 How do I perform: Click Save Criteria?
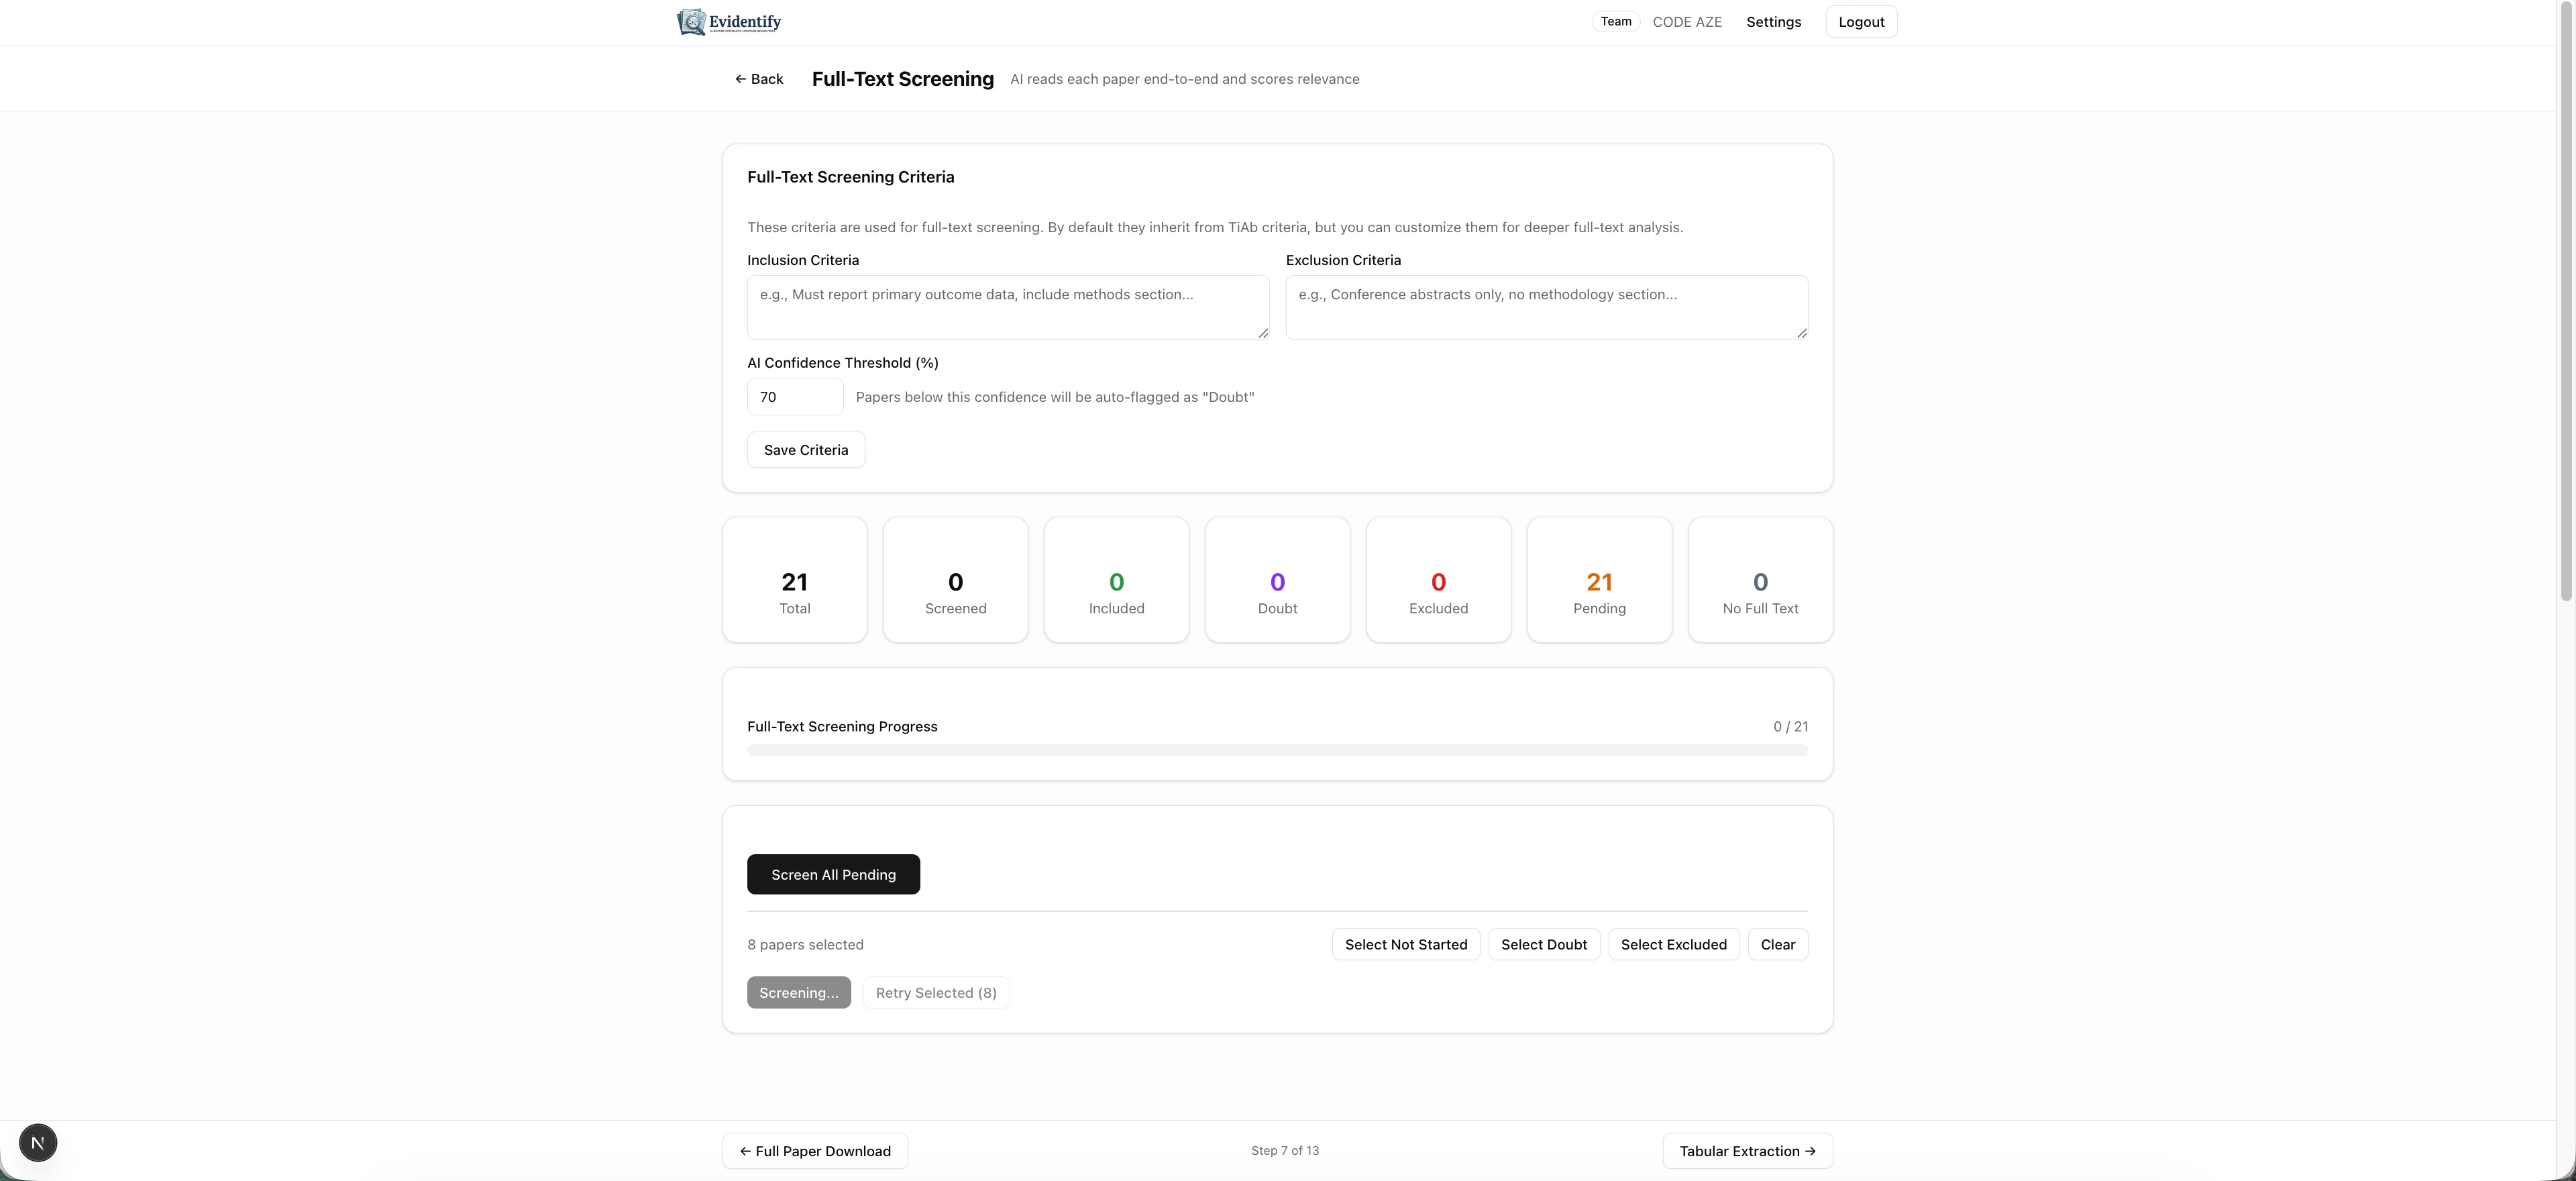[x=805, y=449]
